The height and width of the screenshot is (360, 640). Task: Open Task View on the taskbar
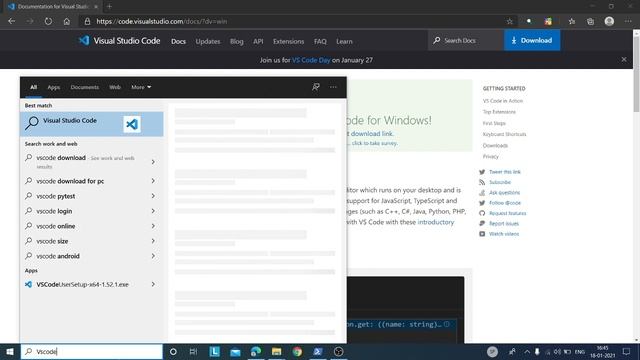[x=193, y=351]
